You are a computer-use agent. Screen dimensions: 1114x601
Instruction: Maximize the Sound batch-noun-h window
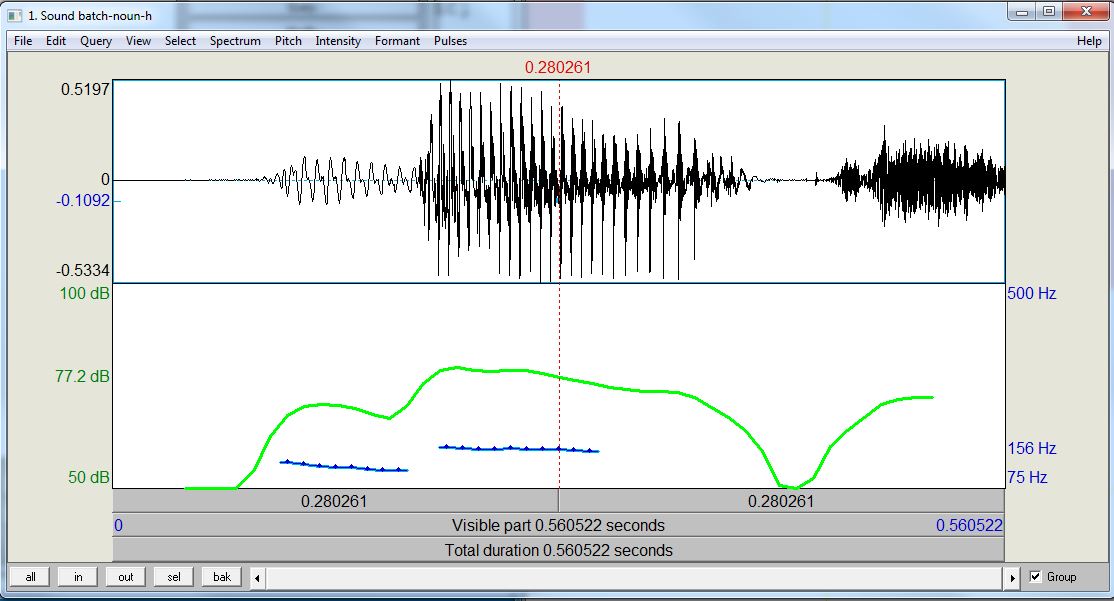click(1049, 12)
